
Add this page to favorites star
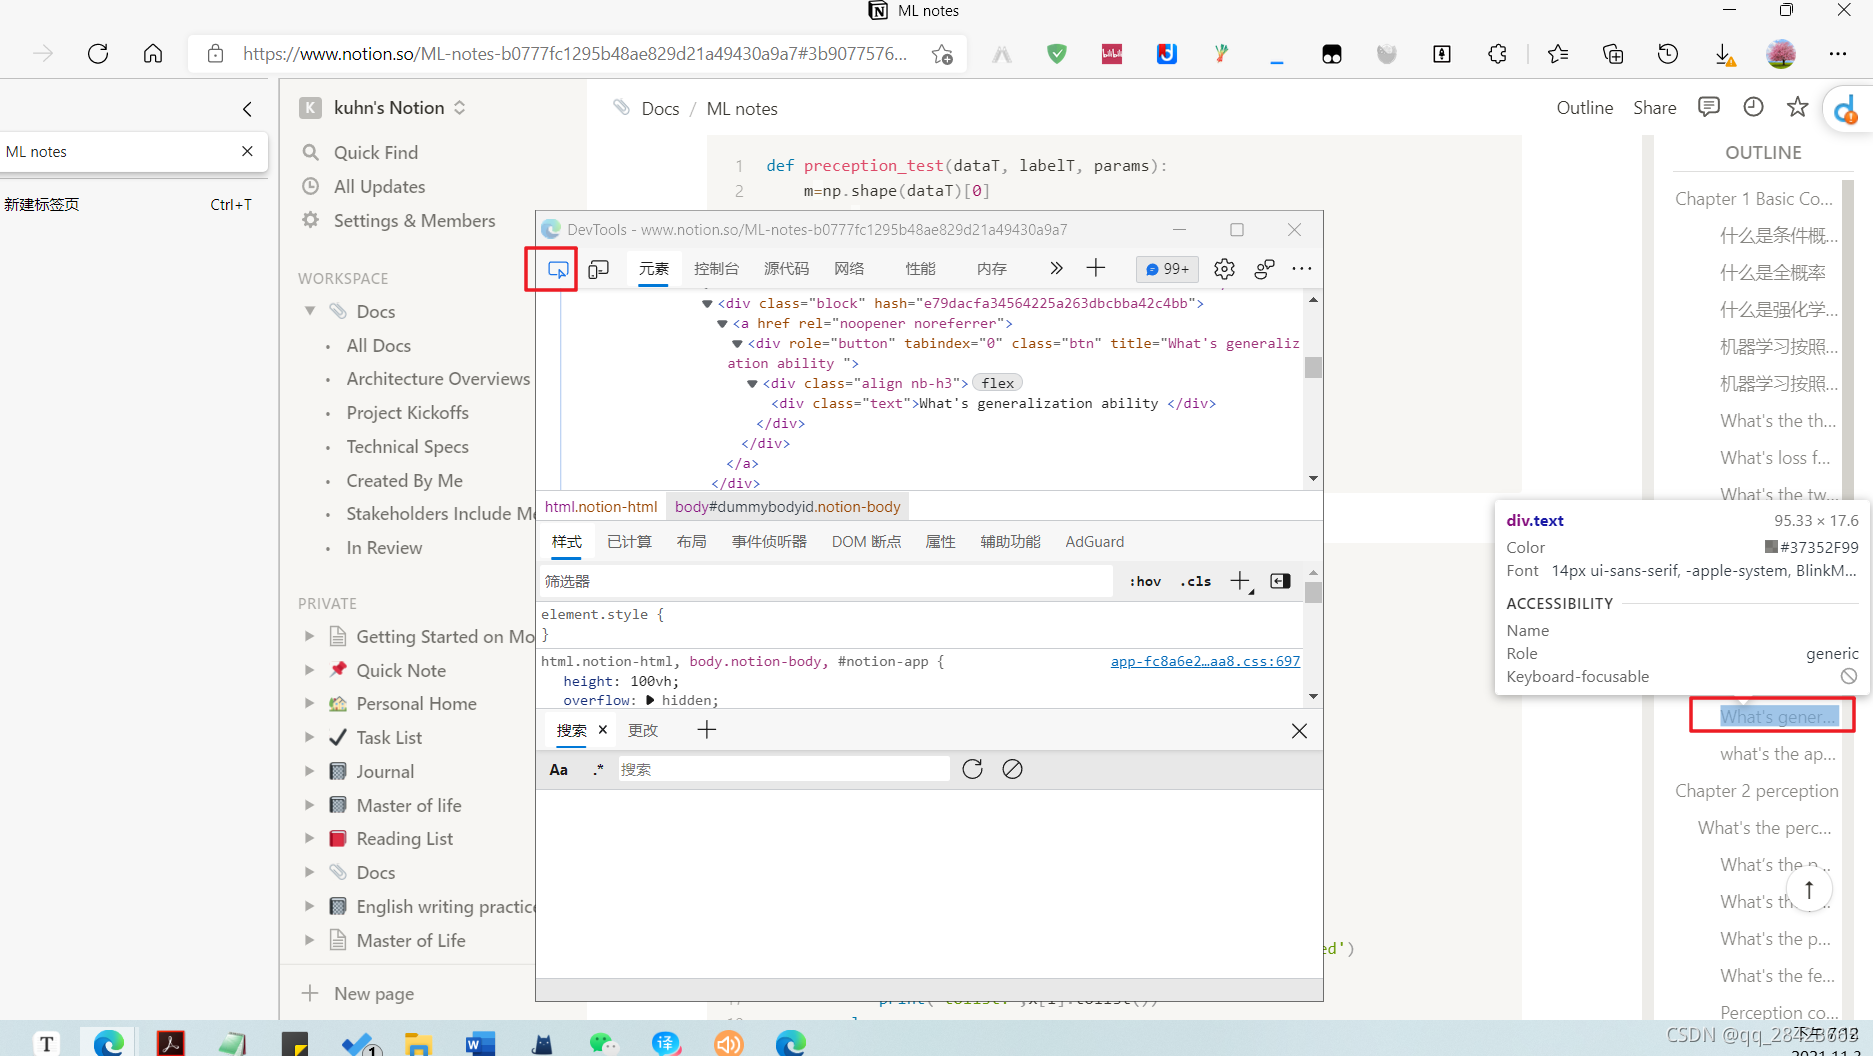click(942, 54)
